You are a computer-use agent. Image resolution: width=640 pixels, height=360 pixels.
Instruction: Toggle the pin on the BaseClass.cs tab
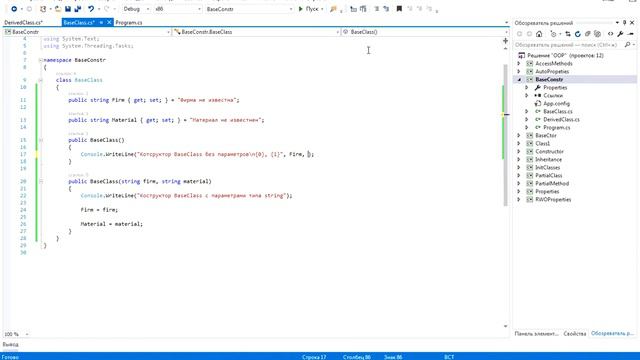101,22
